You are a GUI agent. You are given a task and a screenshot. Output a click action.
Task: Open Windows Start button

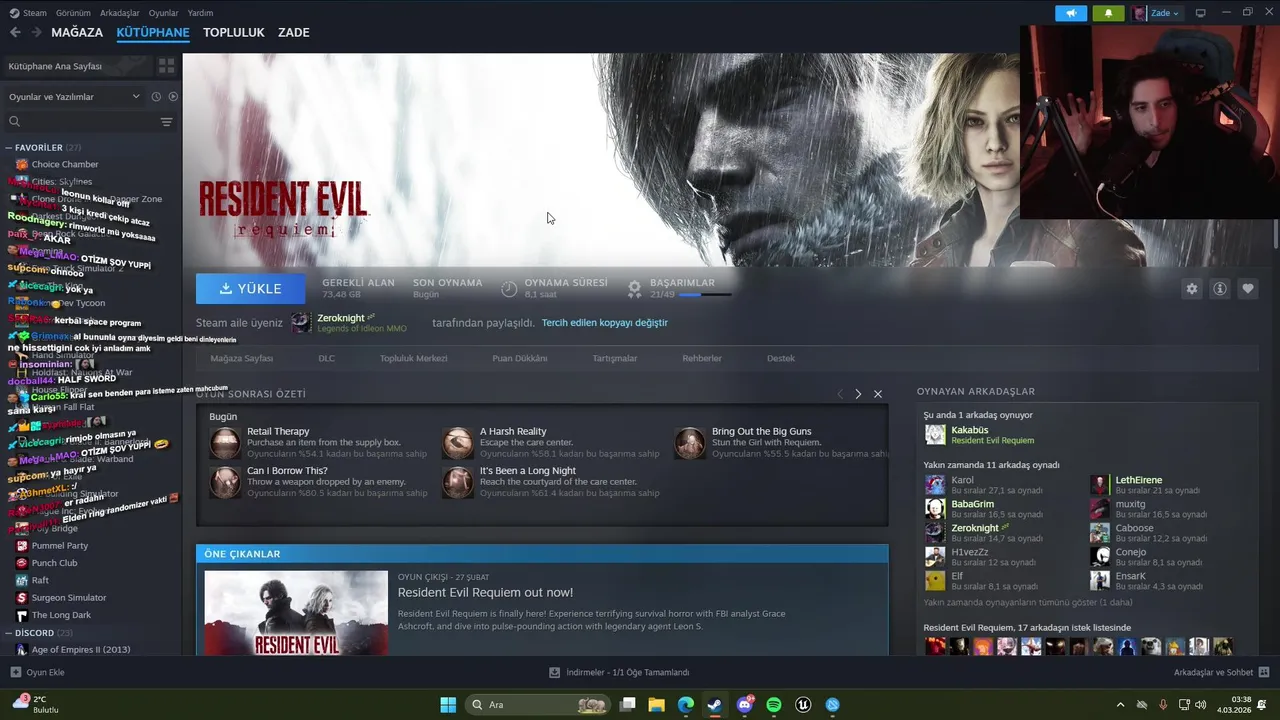(448, 705)
